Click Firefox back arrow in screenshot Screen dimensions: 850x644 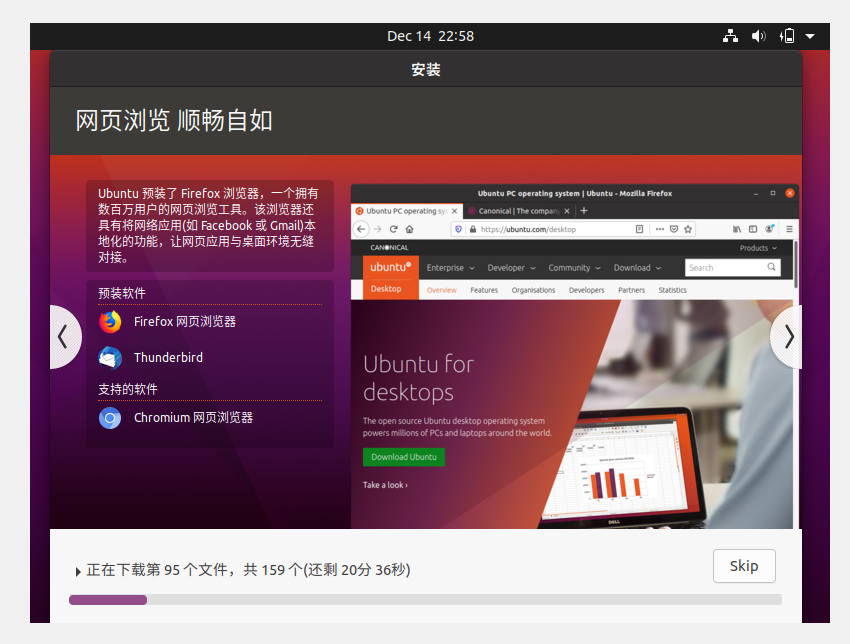coord(361,229)
